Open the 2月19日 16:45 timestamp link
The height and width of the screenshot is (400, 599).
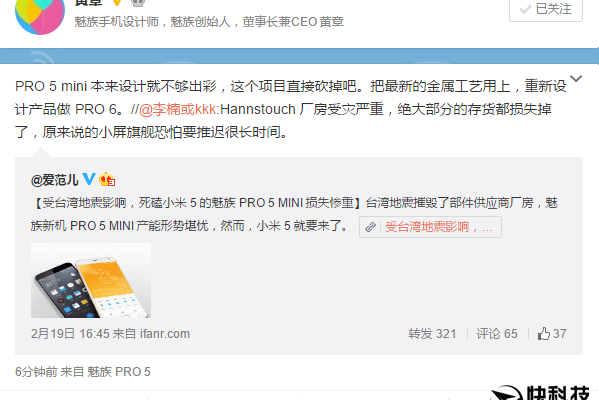70,334
